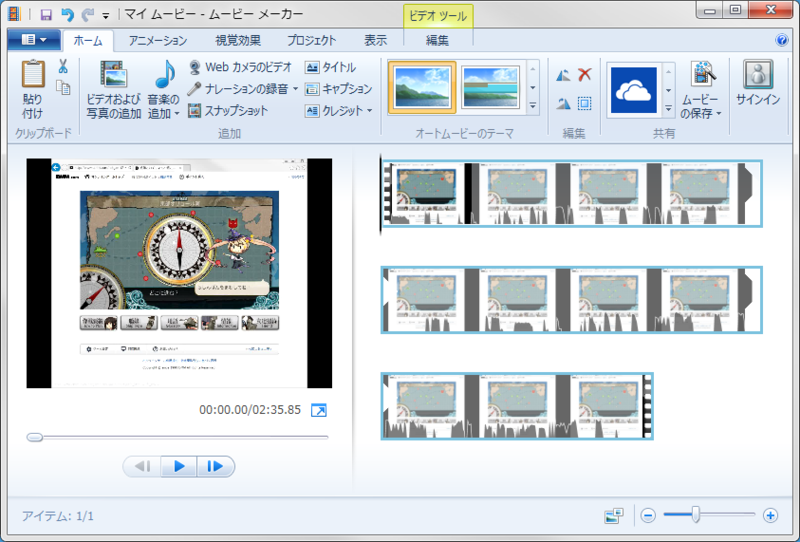Image resolution: width=800 pixels, height=542 pixels.
Task: Click the Save icon in the quick access toolbar
Action: coord(46,14)
